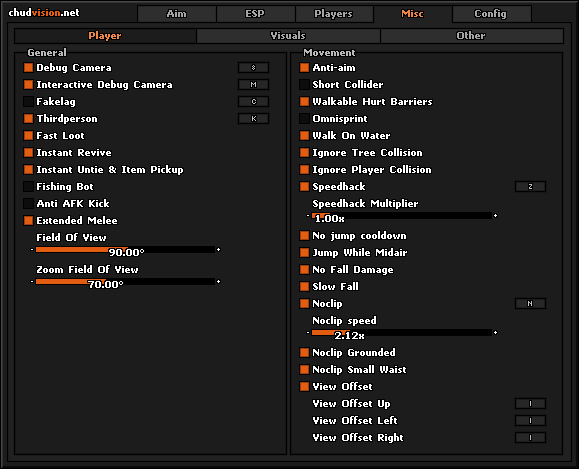
Task: Open the ESP tab
Action: point(255,14)
